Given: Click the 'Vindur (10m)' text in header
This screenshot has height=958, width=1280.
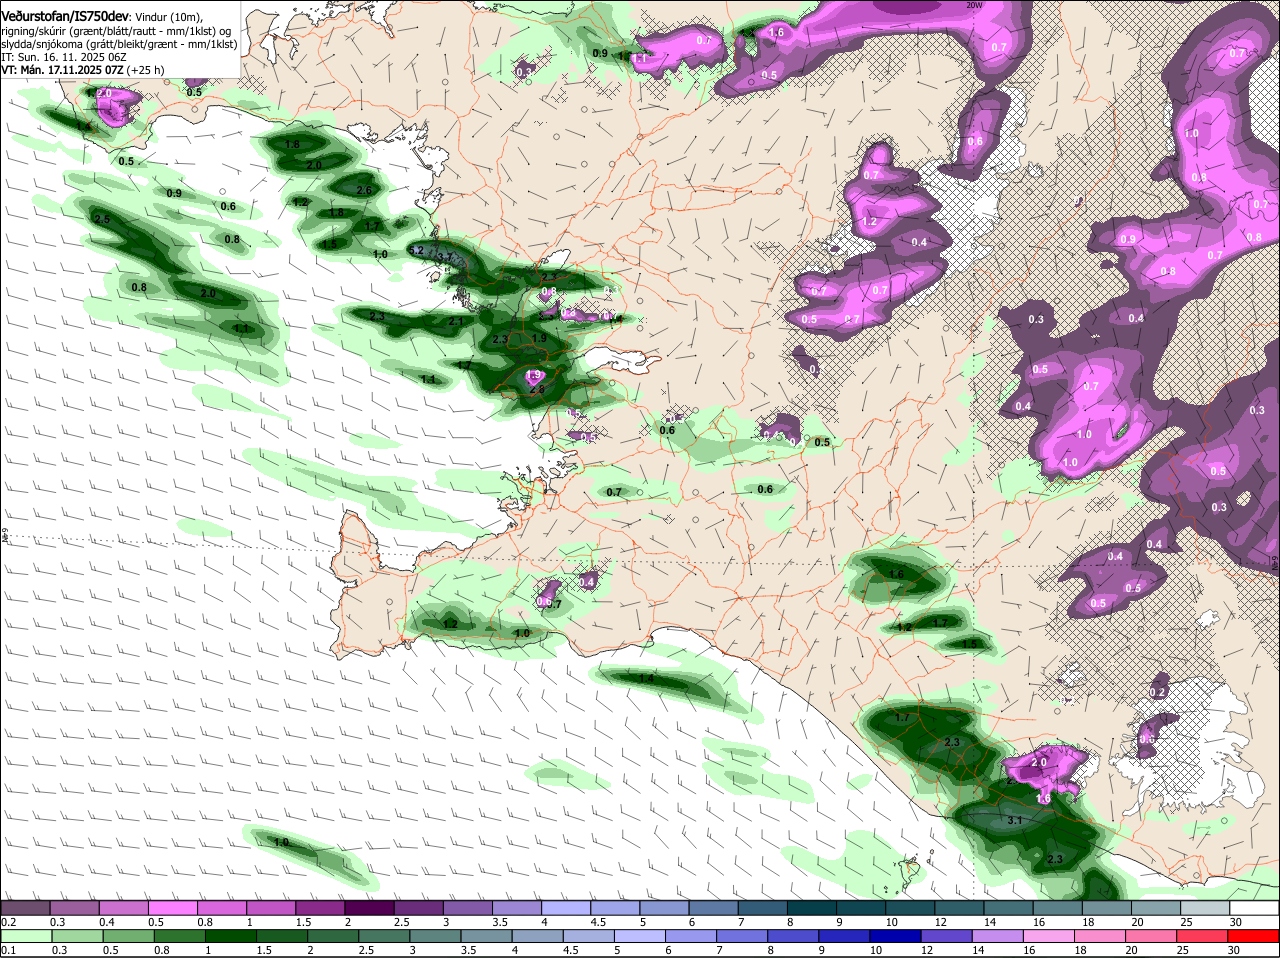Looking at the screenshot, I should 169,18.
